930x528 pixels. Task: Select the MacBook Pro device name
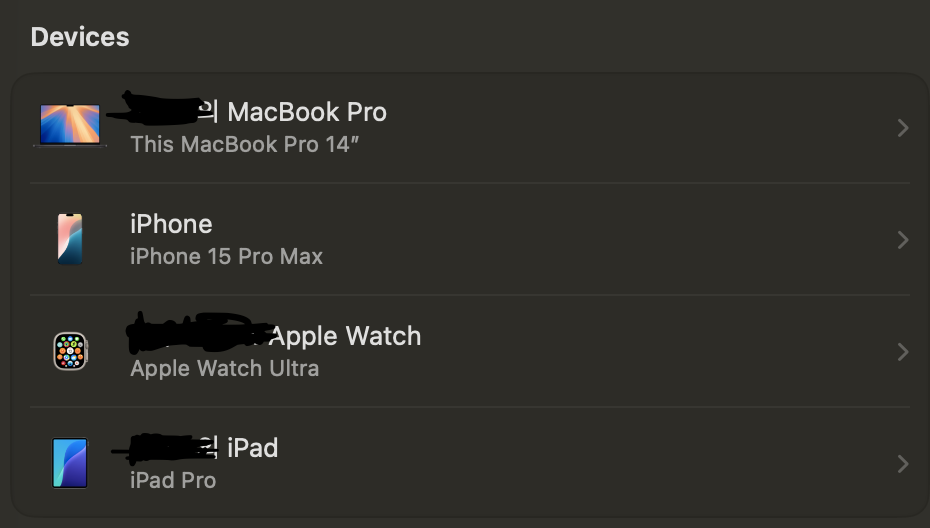click(x=307, y=112)
